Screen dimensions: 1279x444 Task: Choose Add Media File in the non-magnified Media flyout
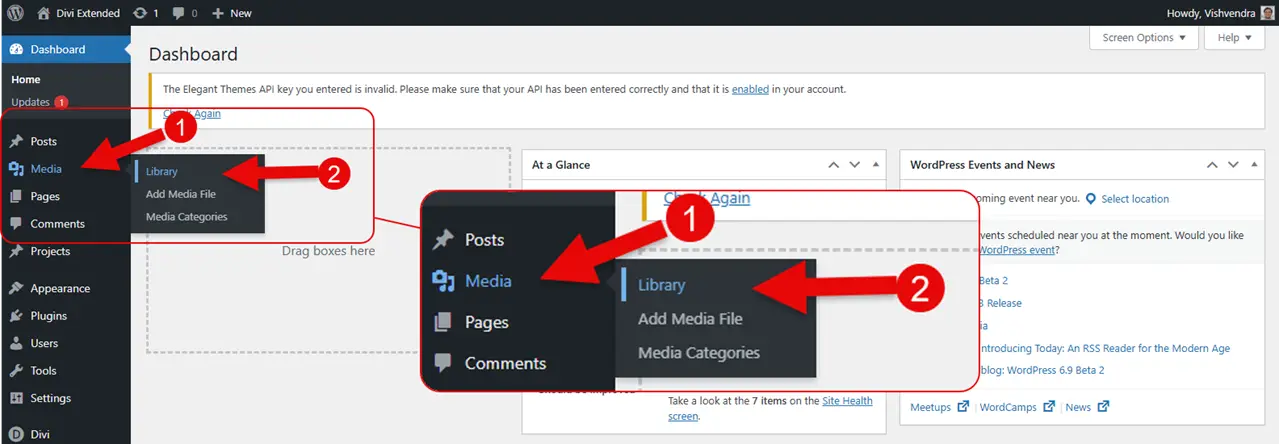pyautogui.click(x=181, y=194)
